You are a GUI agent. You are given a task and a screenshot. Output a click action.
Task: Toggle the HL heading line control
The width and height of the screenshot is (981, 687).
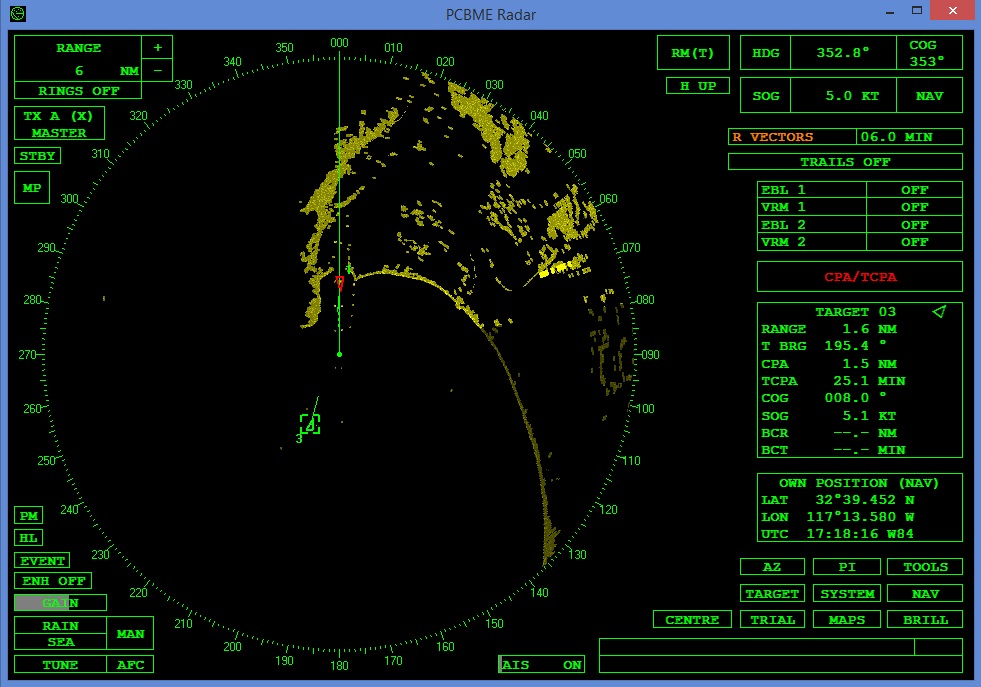(x=27, y=537)
